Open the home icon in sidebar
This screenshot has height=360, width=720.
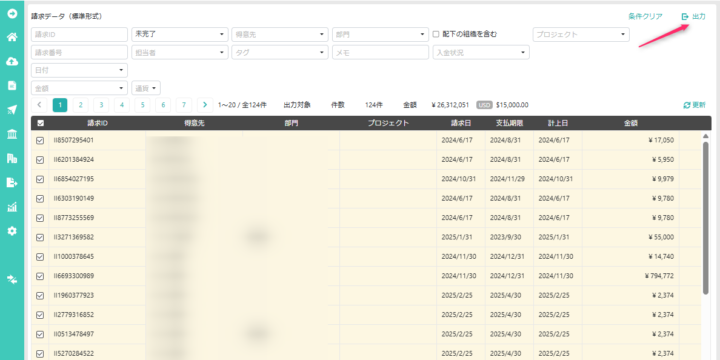tap(12, 37)
